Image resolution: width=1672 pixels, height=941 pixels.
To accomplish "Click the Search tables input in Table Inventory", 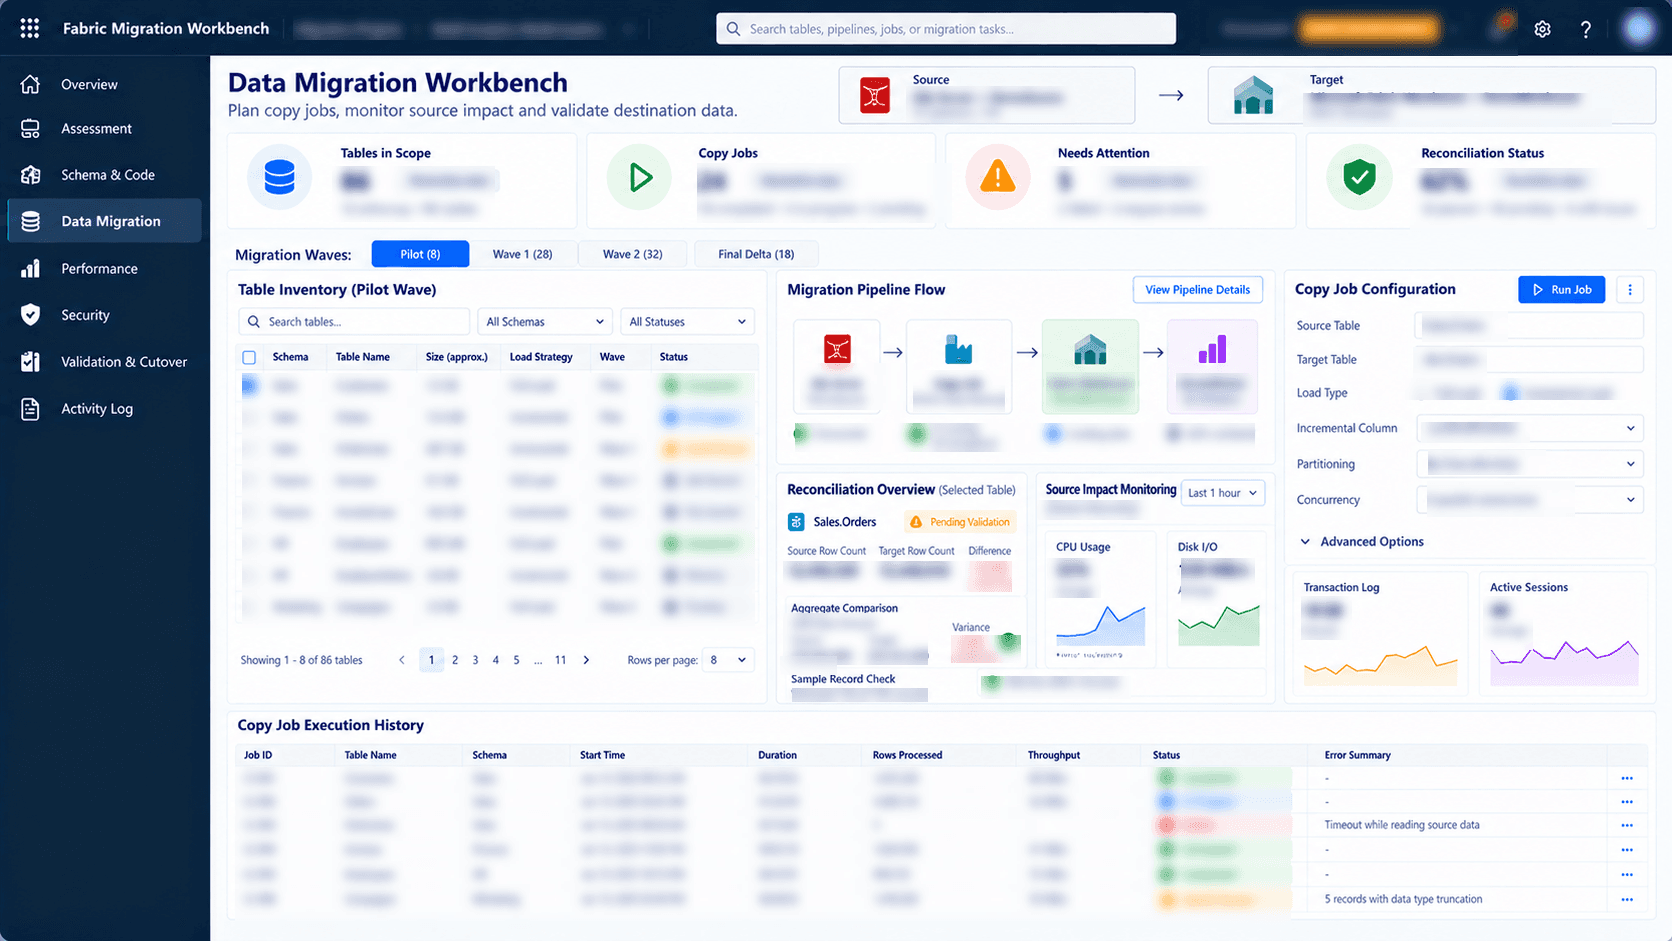I will 354,322.
